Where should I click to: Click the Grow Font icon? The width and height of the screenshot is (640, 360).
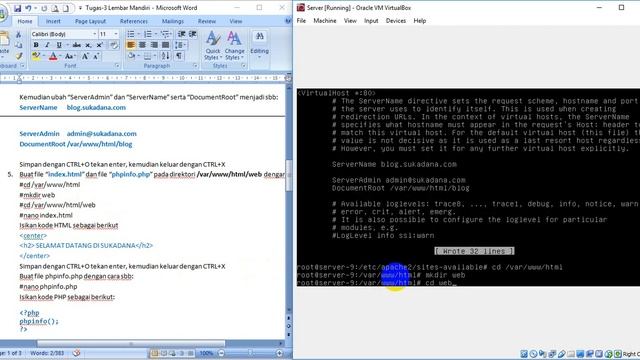click(x=85, y=56)
